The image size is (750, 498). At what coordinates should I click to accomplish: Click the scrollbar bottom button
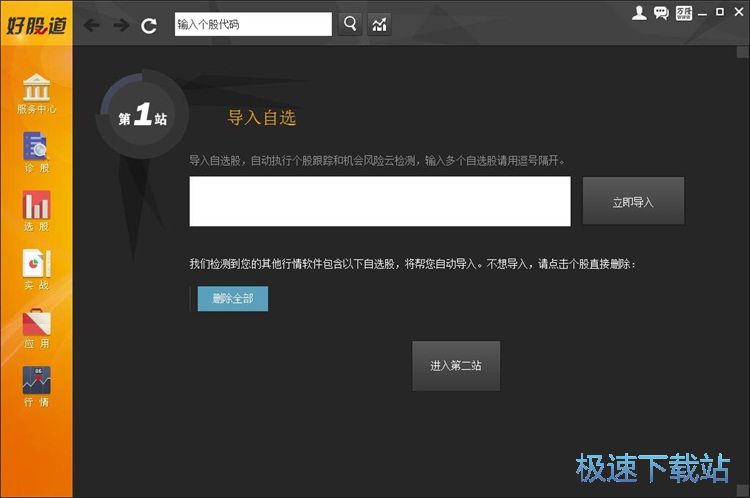click(x=743, y=491)
